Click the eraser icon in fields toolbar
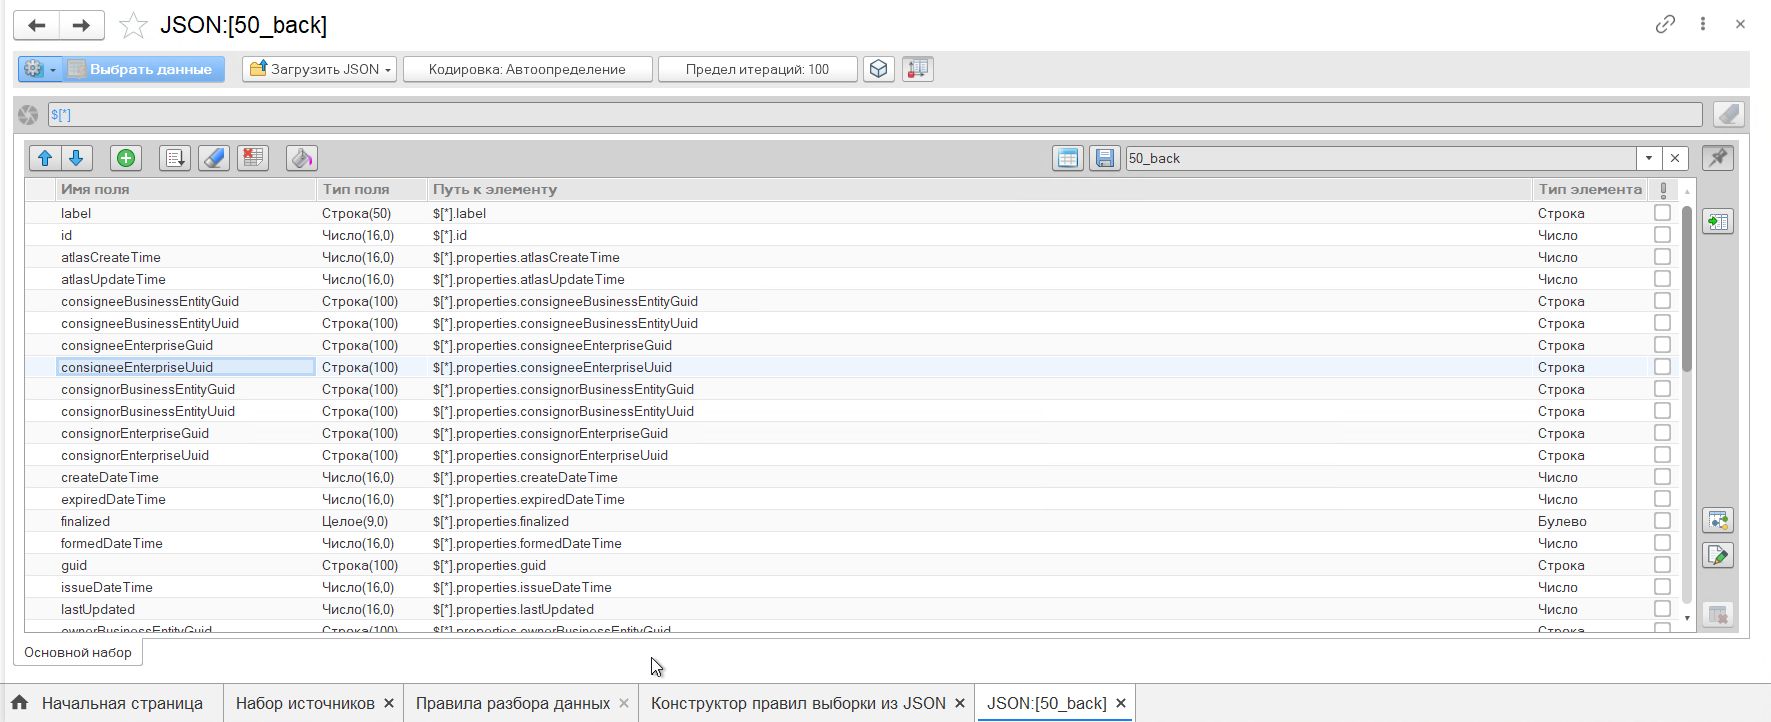This screenshot has height=722, width=1771. tap(214, 158)
